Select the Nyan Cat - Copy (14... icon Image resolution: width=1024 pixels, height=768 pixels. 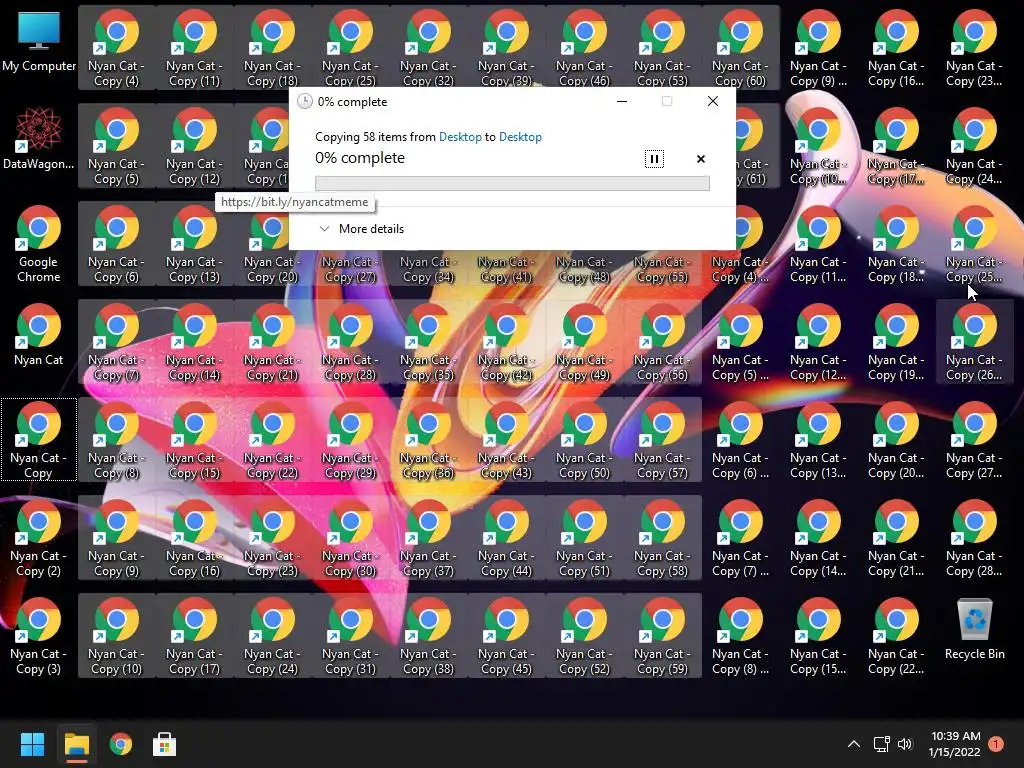[818, 537]
